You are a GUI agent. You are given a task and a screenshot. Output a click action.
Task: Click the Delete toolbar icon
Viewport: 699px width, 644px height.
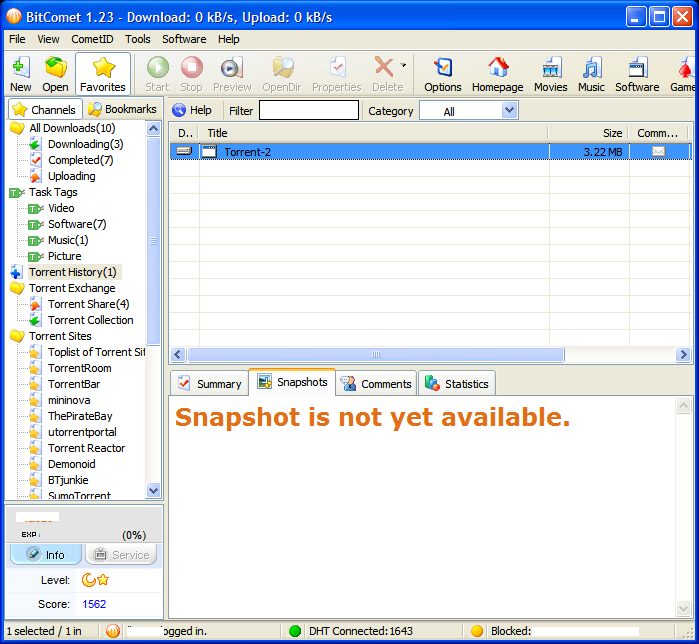coord(385,74)
